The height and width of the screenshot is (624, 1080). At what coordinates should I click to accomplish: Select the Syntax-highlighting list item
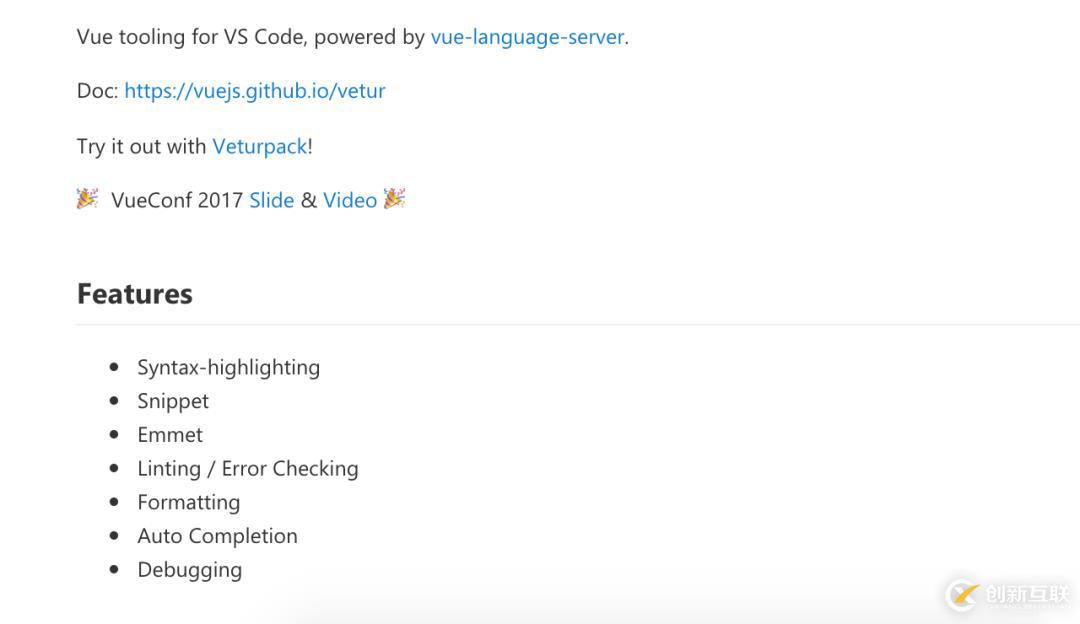229,368
